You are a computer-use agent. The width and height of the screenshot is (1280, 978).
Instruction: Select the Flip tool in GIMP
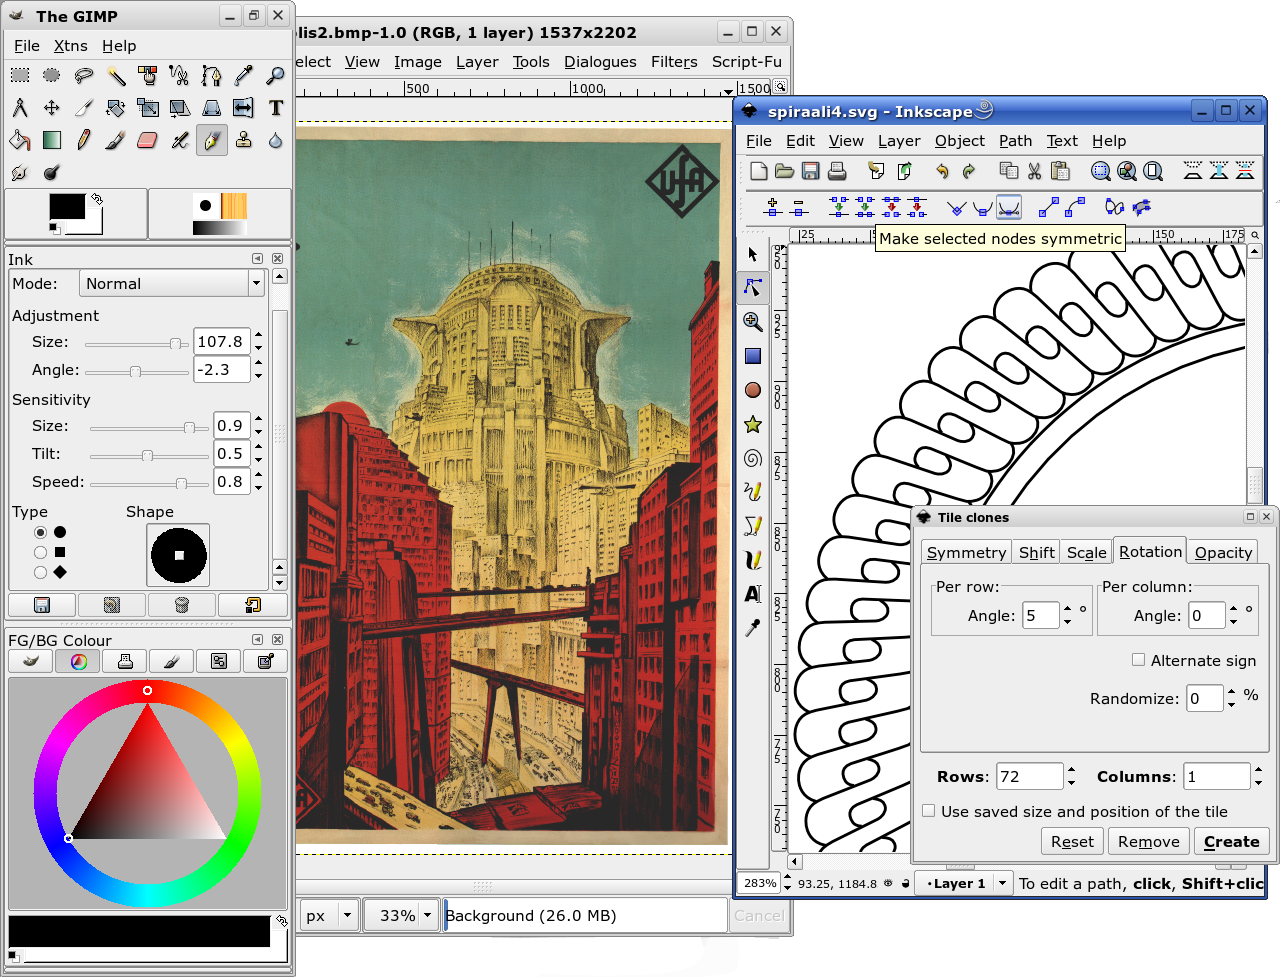click(x=244, y=107)
